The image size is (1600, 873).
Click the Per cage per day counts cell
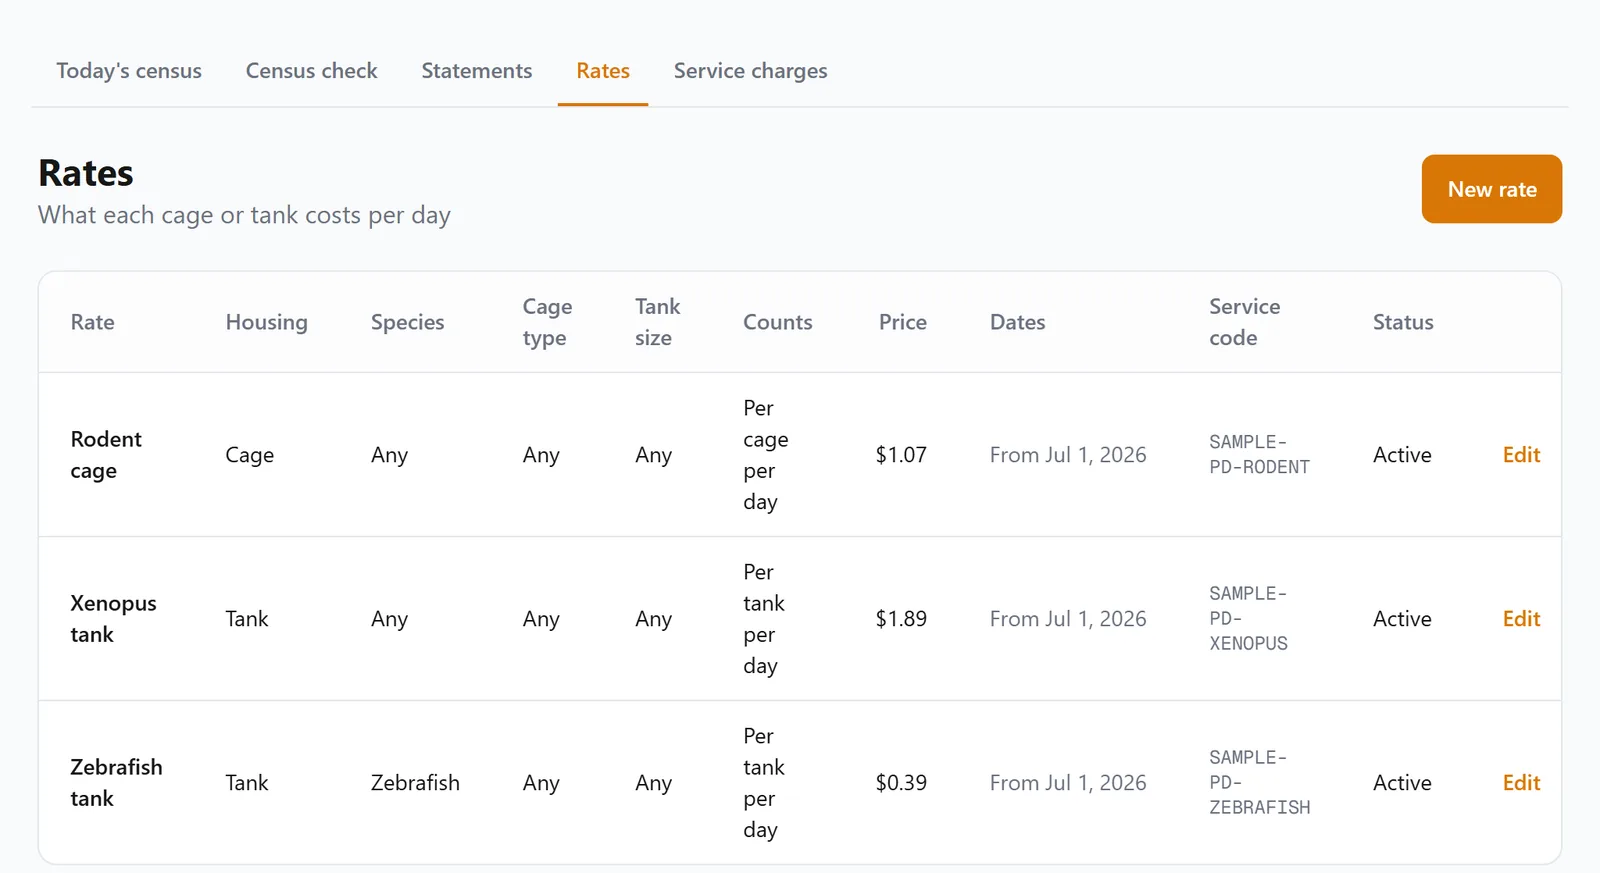click(x=765, y=455)
